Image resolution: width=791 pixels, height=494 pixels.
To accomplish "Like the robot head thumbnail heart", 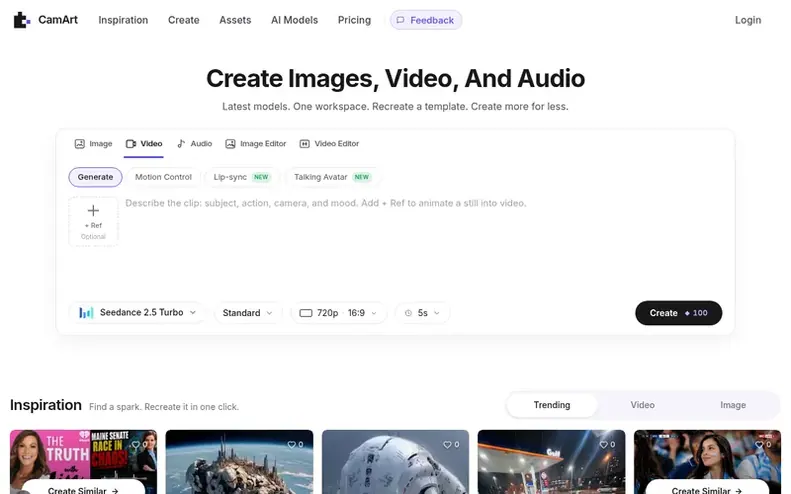I will click(x=447, y=445).
